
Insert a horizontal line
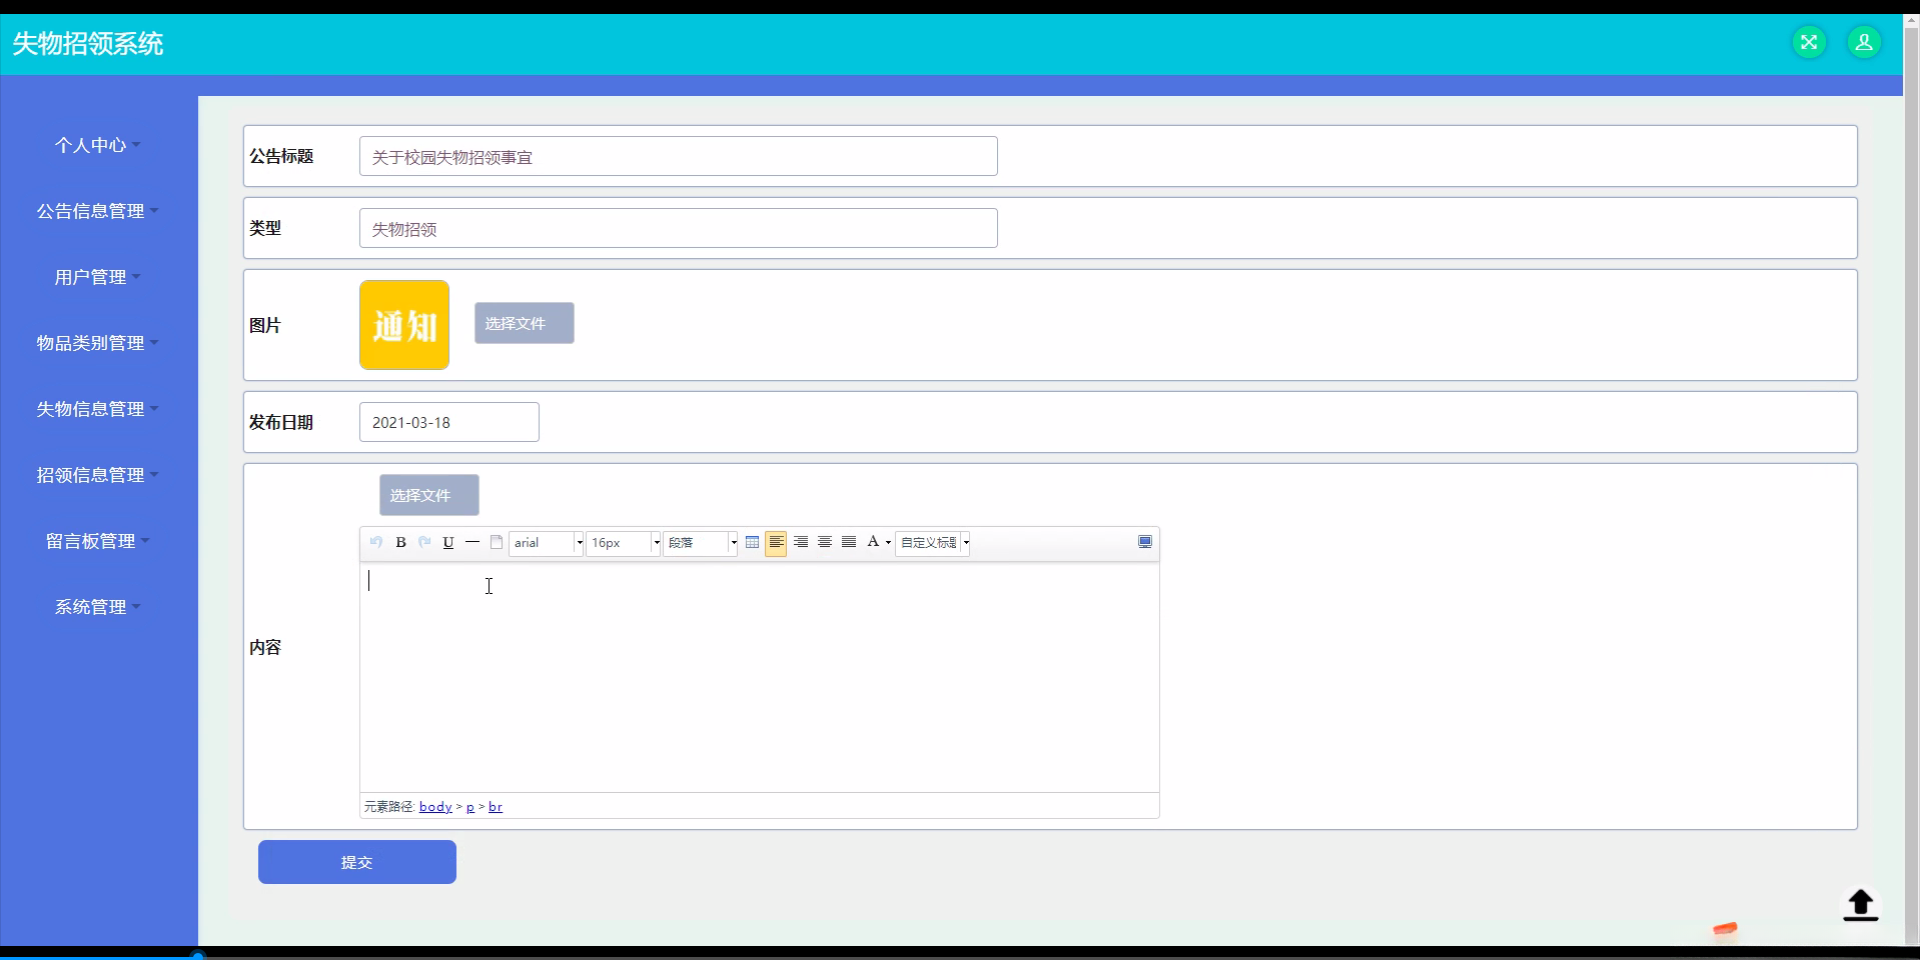(472, 542)
